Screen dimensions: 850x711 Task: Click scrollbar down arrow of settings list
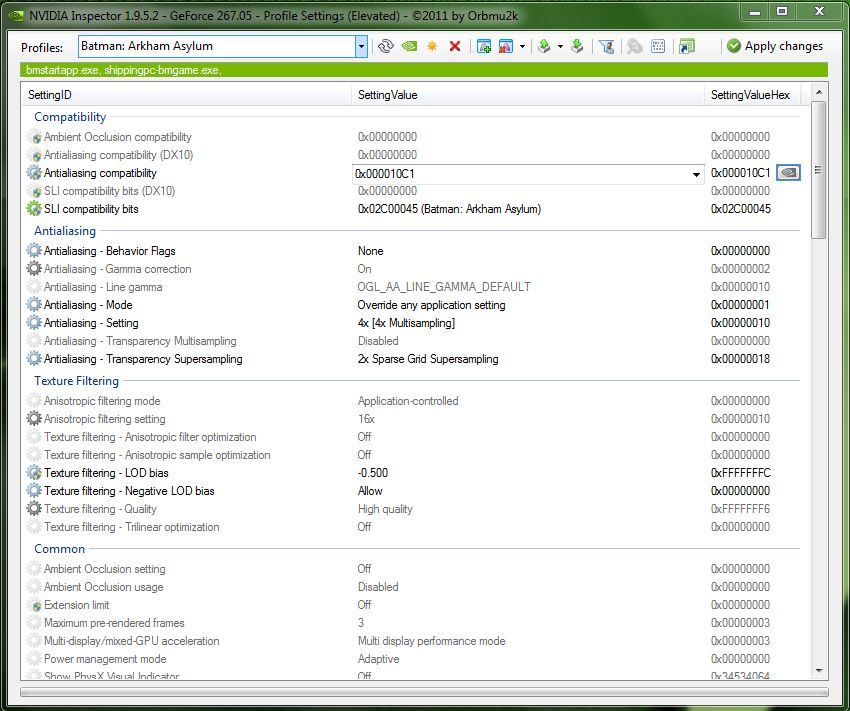pyautogui.click(x=819, y=671)
